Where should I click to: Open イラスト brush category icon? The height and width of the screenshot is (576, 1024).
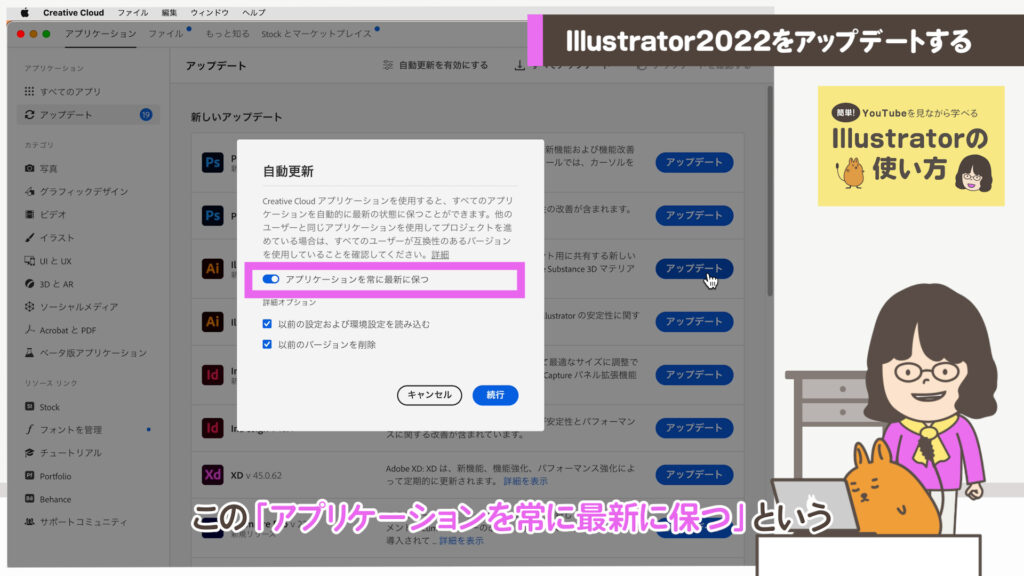coord(29,238)
